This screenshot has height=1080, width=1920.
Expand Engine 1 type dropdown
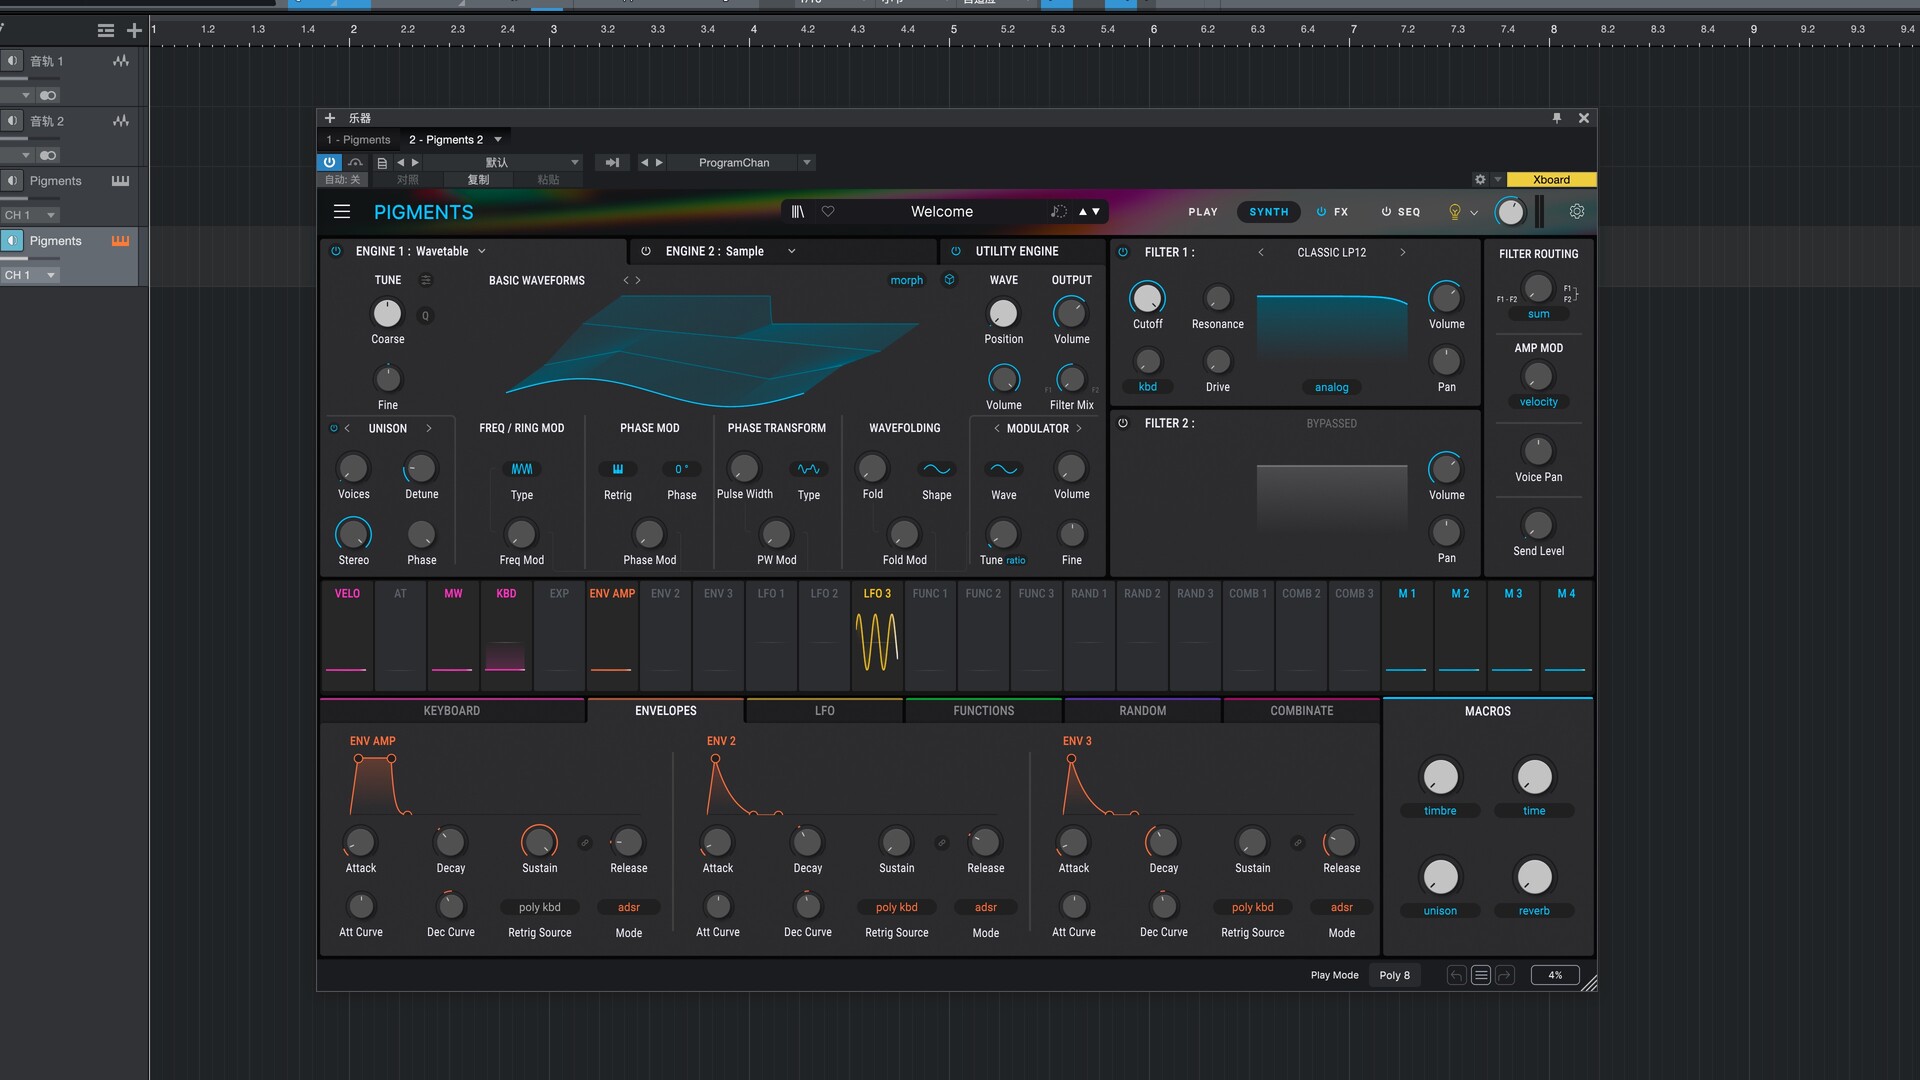(482, 251)
